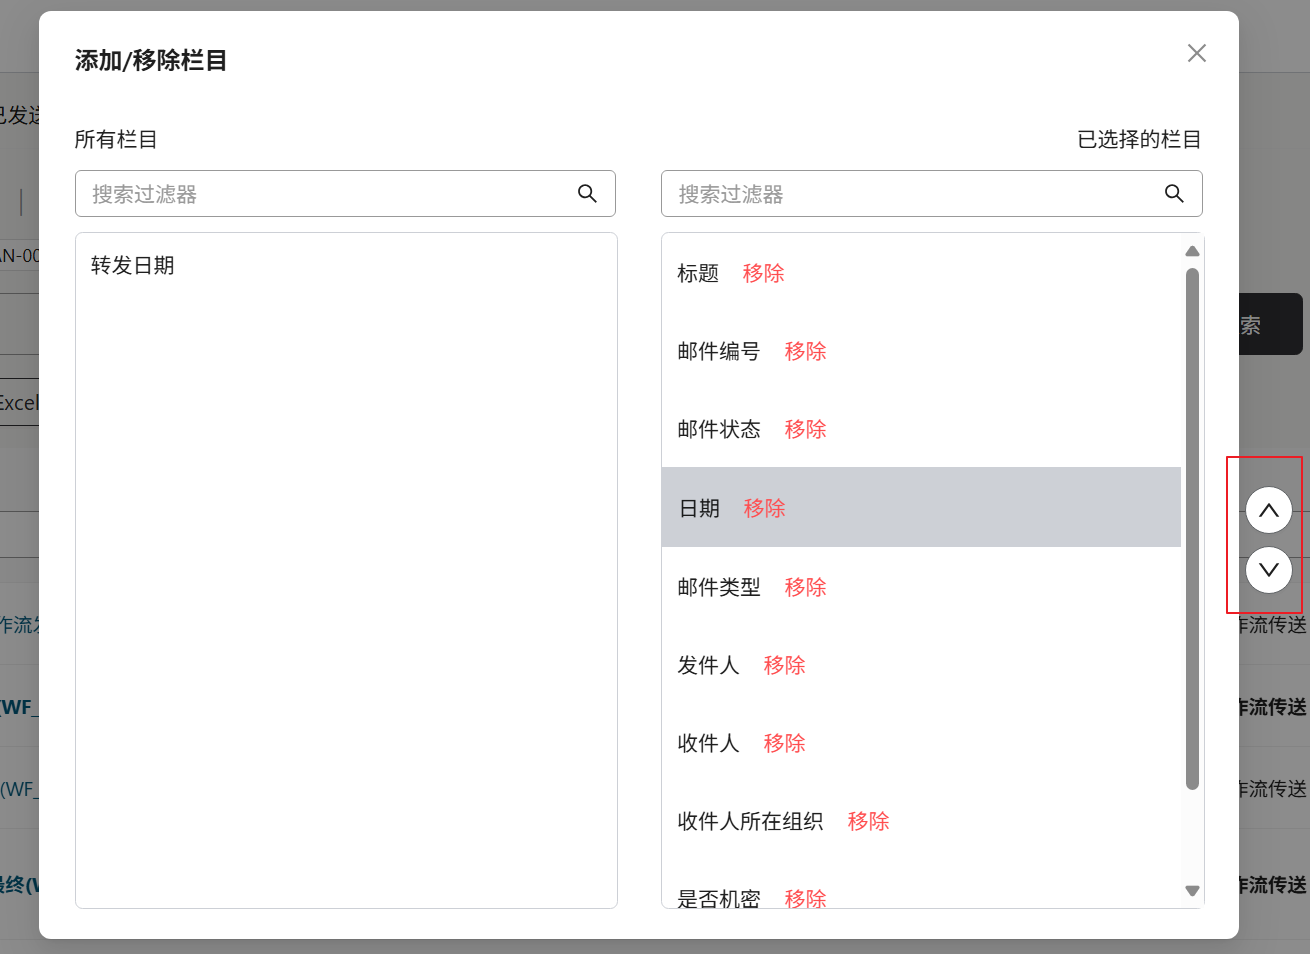Remove the 标题 column
Viewport: 1310px width, 954px height.
coord(763,274)
